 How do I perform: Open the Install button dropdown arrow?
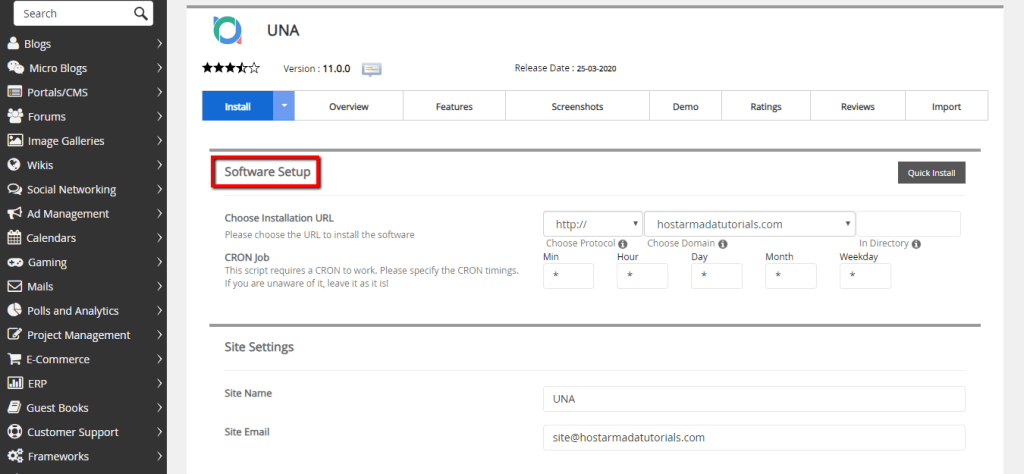283,106
